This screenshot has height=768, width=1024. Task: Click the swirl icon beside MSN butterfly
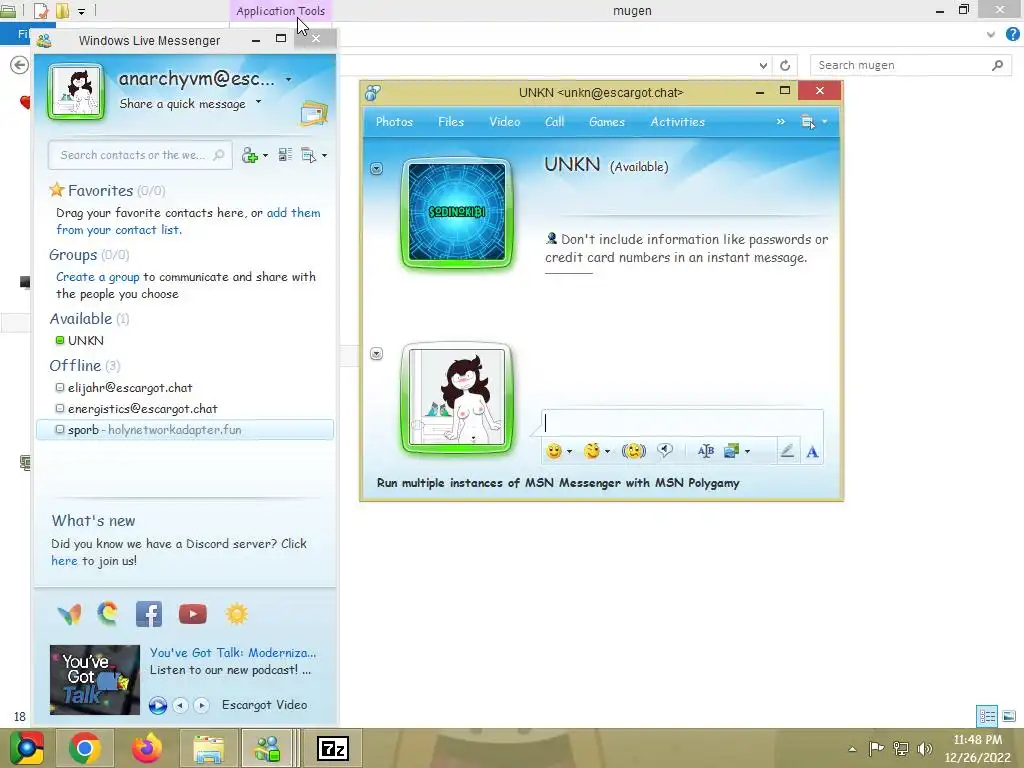coord(108,613)
